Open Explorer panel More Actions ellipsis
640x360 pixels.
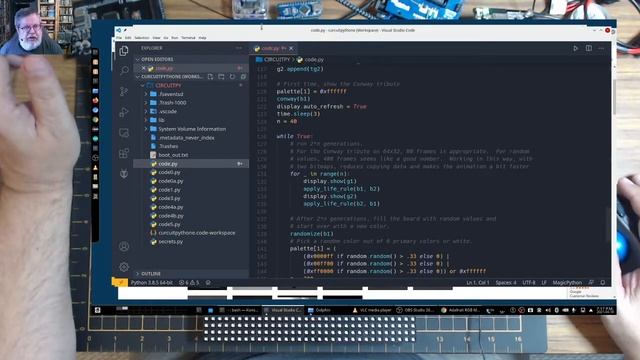coord(239,48)
